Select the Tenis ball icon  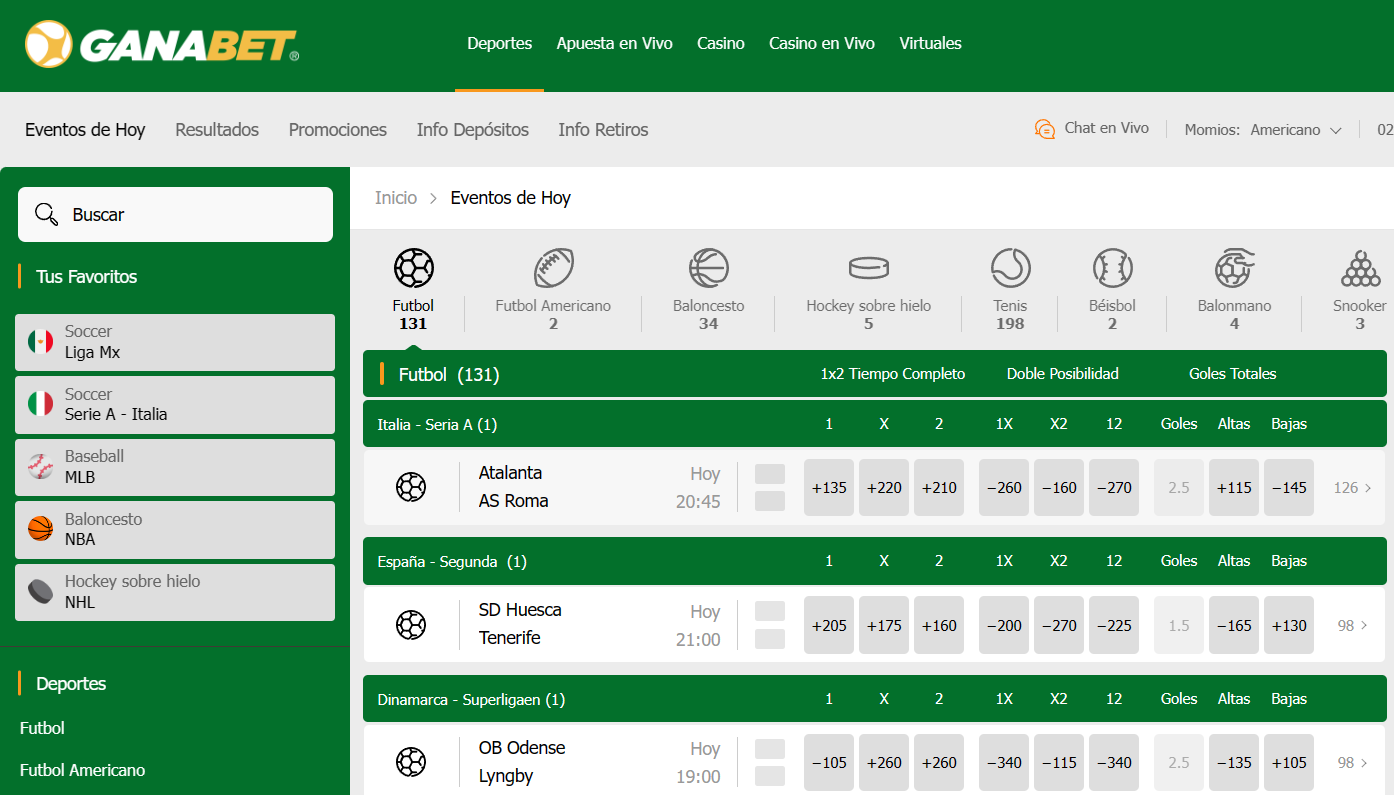1010,268
